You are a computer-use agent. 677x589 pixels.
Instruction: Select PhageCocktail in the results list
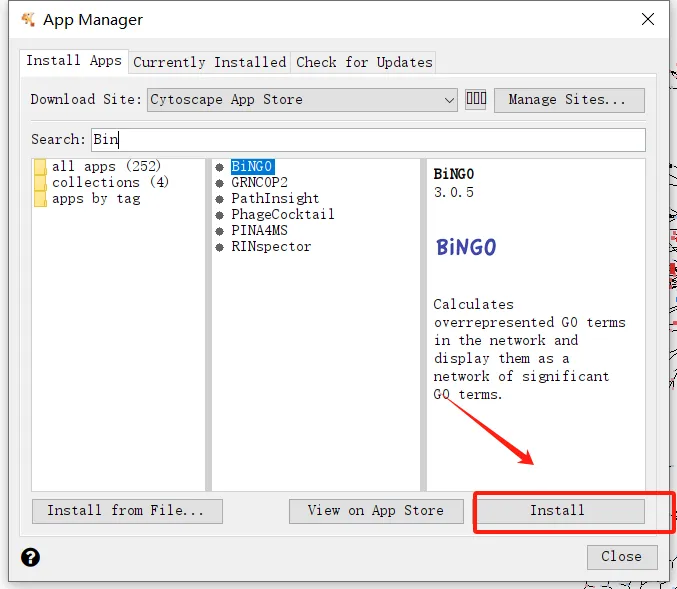click(x=283, y=215)
